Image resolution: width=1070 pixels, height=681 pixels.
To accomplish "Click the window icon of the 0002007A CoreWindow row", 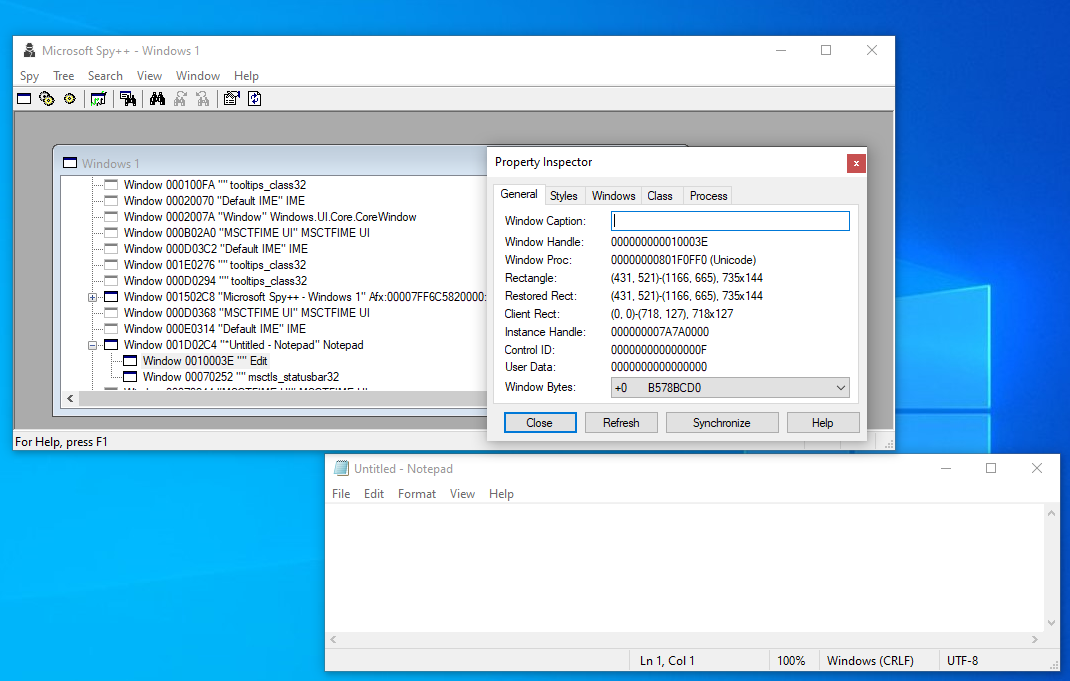I will pos(111,217).
